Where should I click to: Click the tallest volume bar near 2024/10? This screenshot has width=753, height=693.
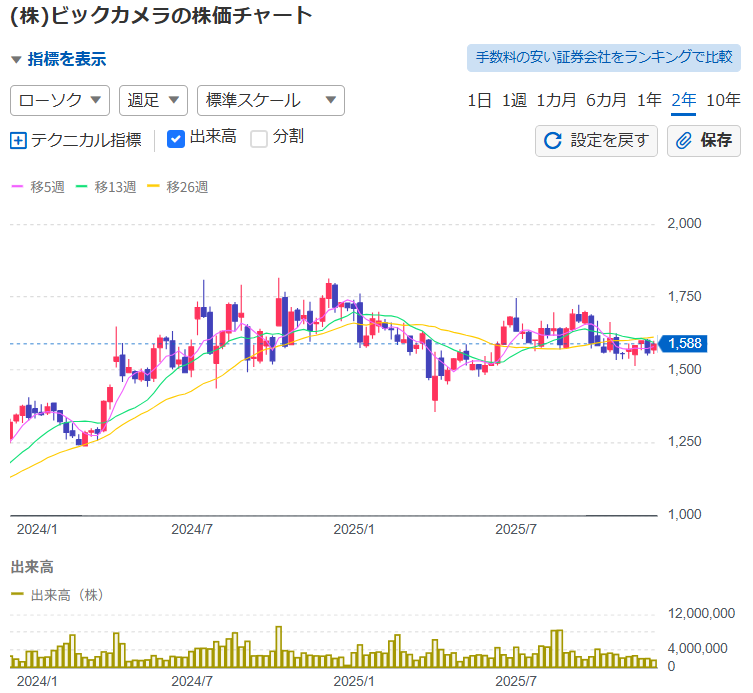click(x=278, y=646)
